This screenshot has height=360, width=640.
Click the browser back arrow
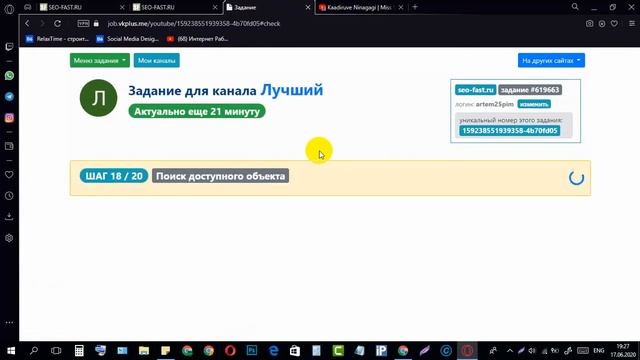point(27,24)
